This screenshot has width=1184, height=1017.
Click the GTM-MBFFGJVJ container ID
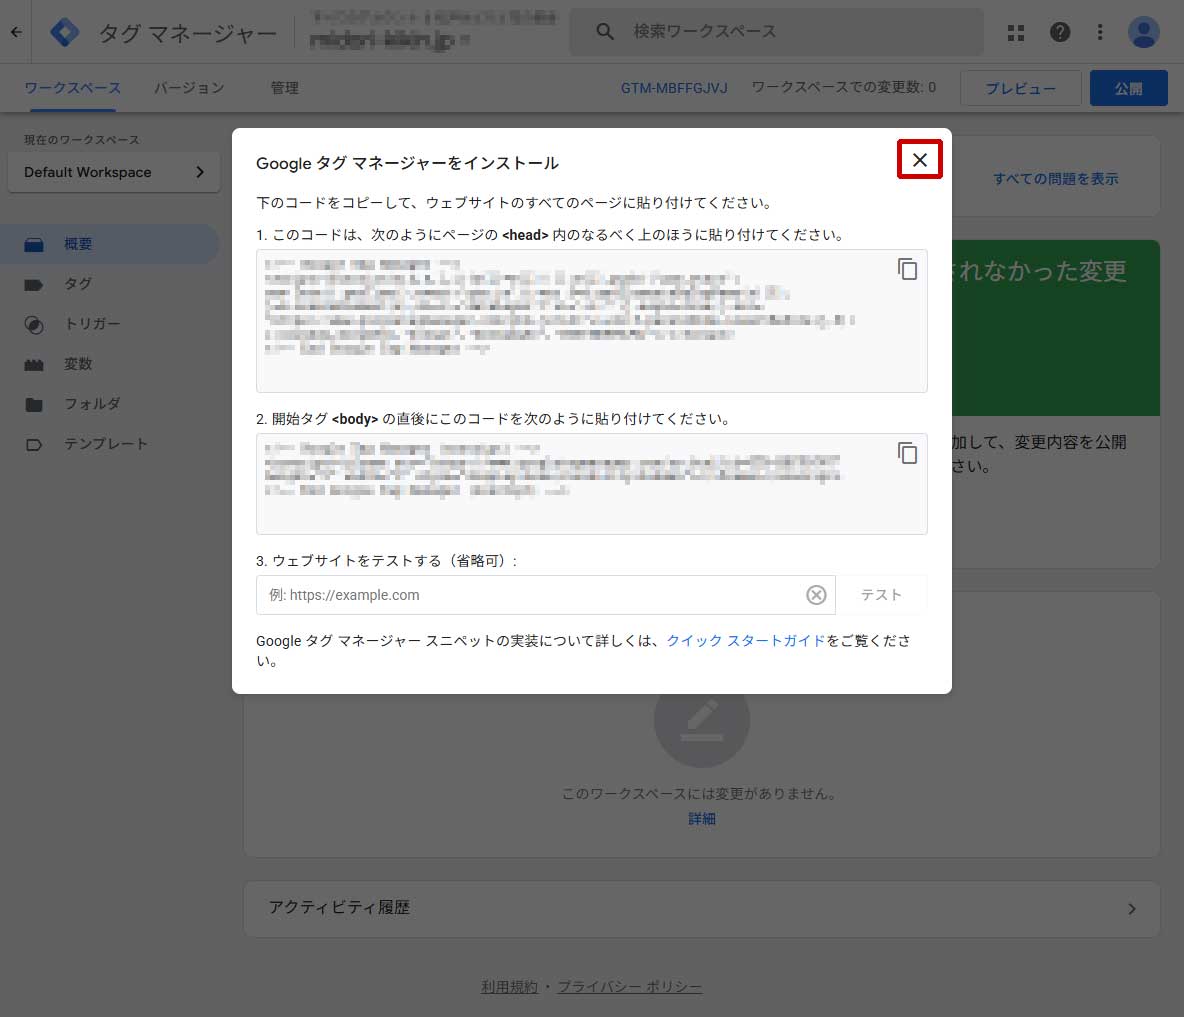(x=674, y=88)
